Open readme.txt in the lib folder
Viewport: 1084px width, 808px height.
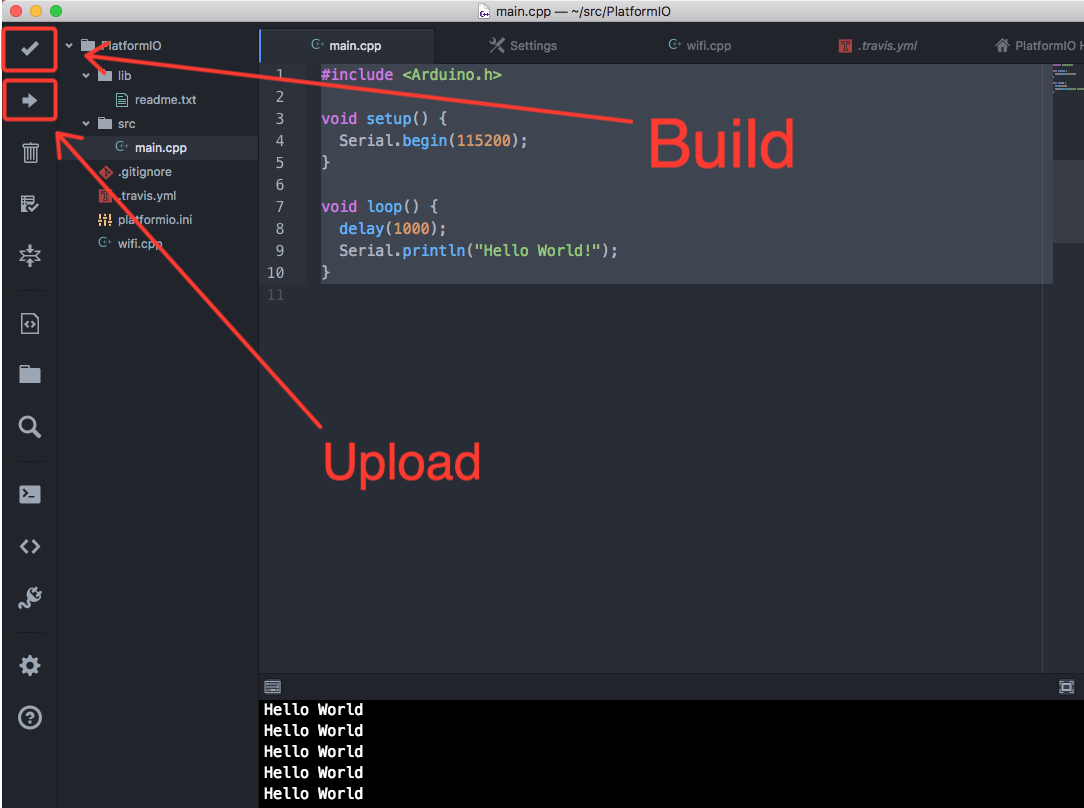165,100
